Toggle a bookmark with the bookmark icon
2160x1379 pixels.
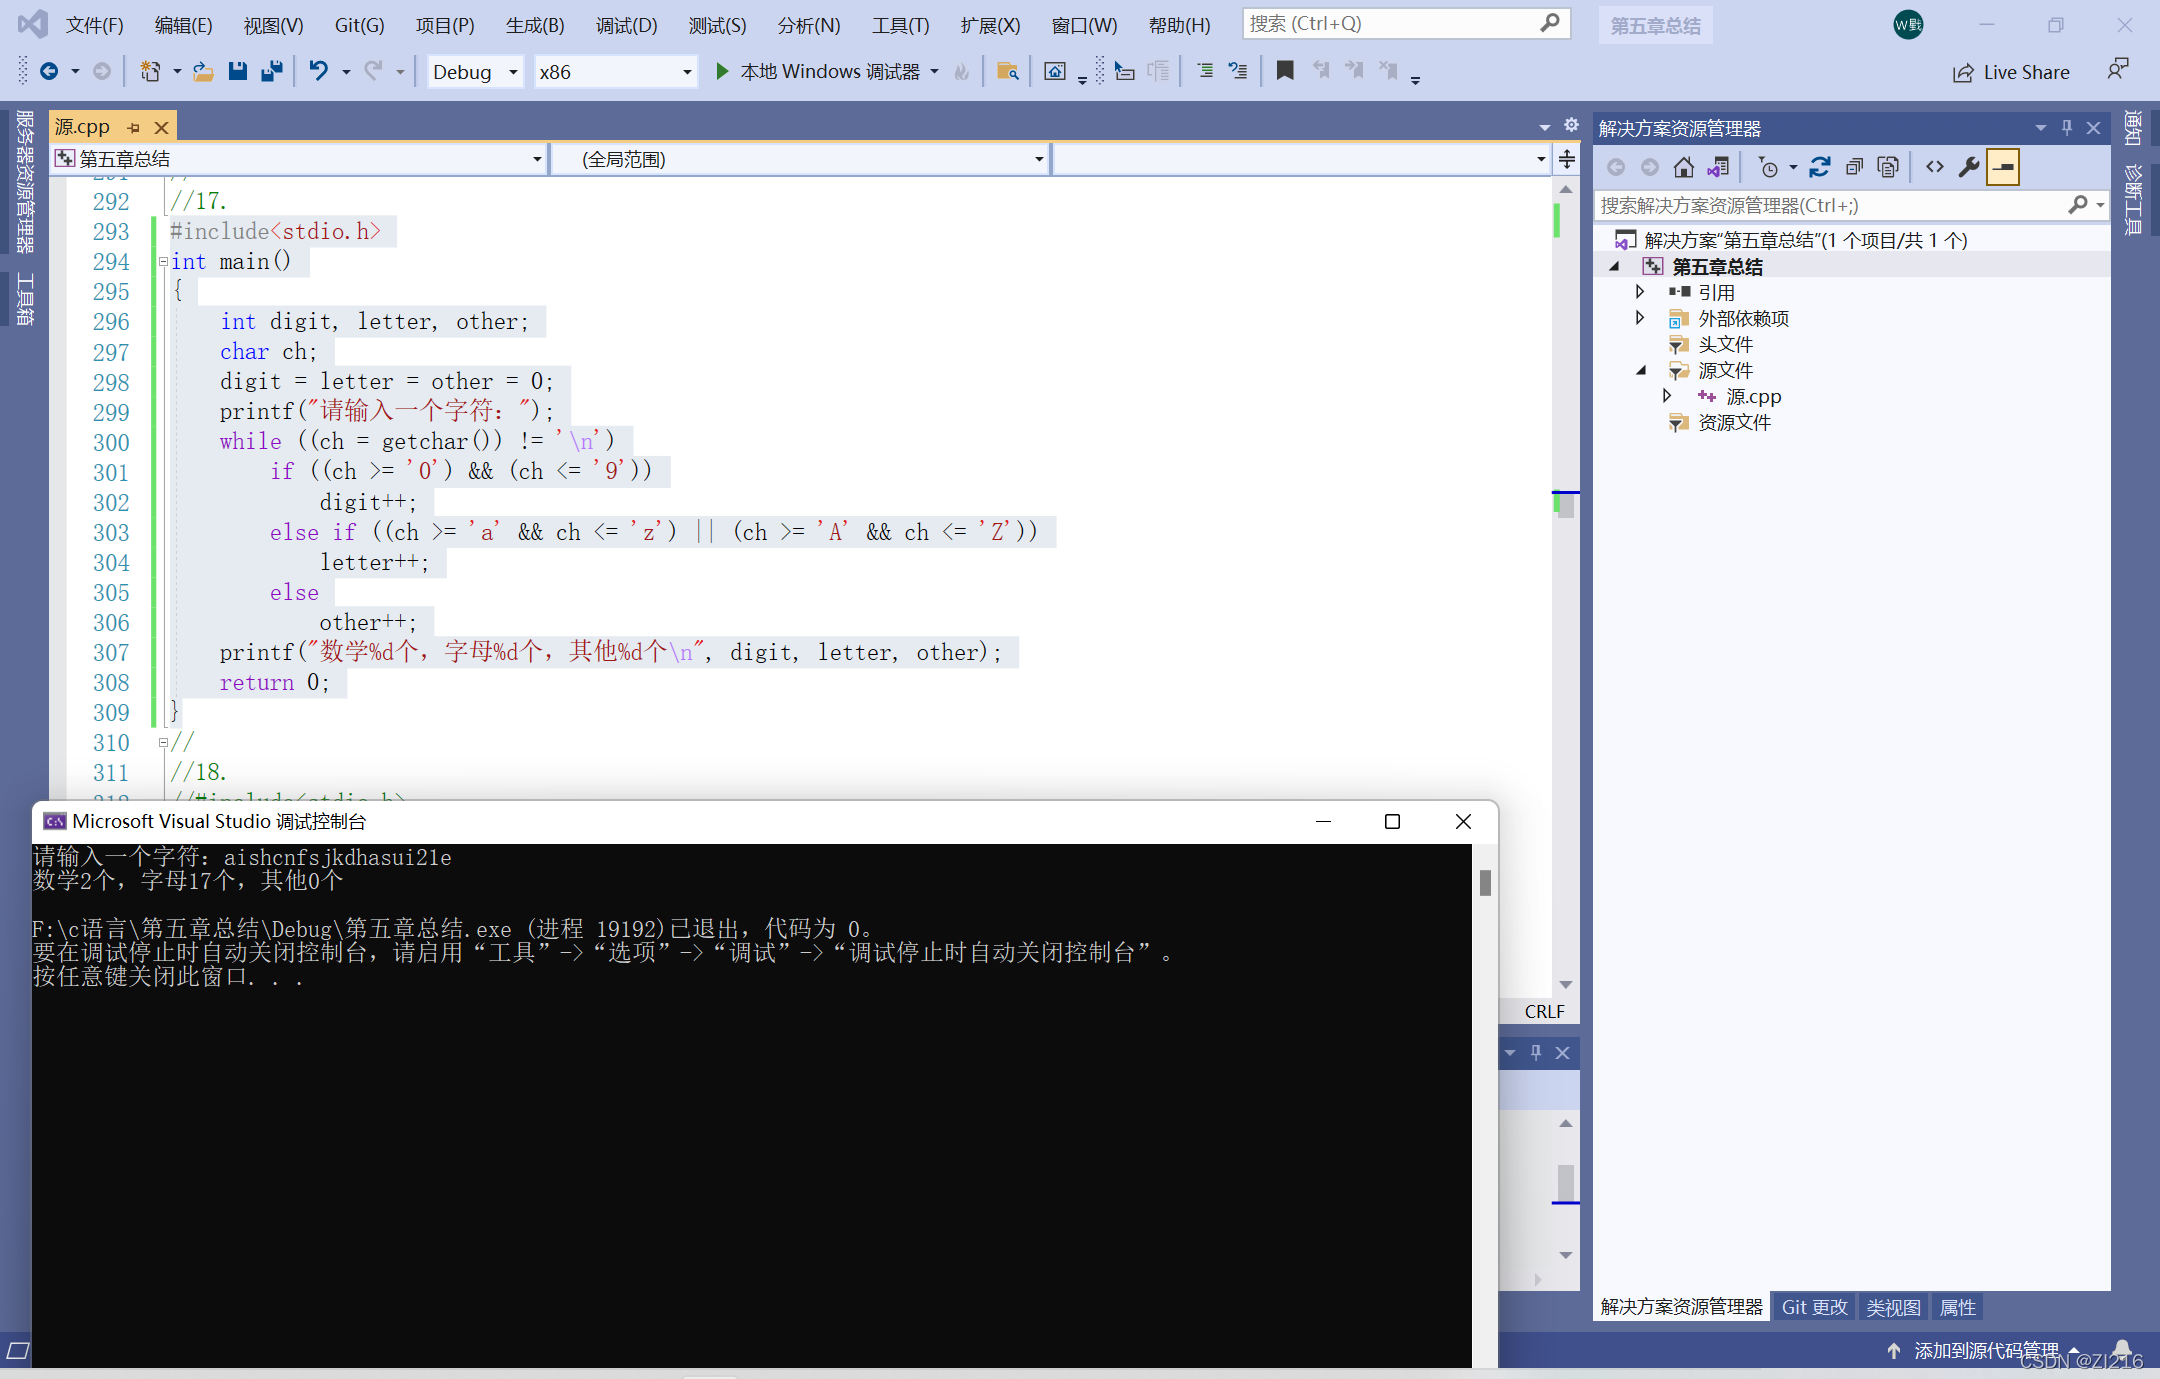(x=1286, y=70)
